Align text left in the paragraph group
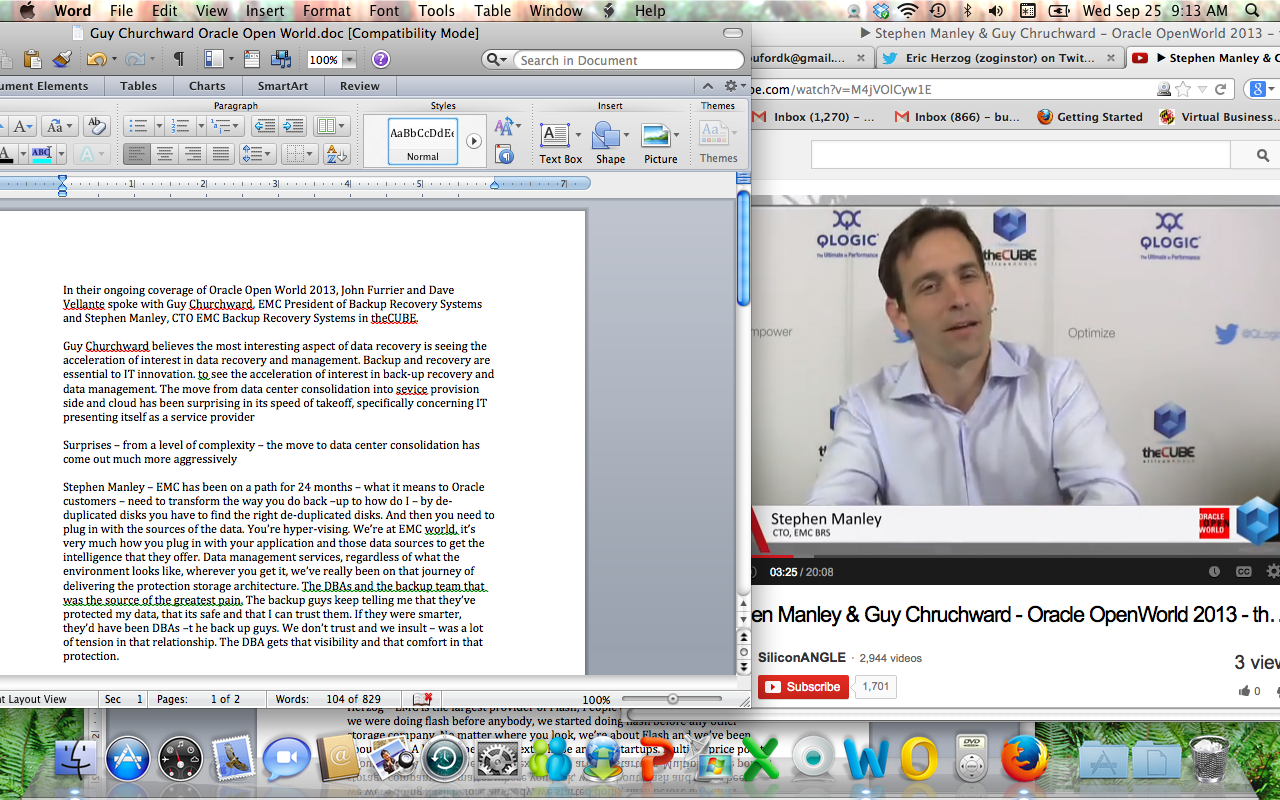The width and height of the screenshot is (1280, 800). point(137,154)
